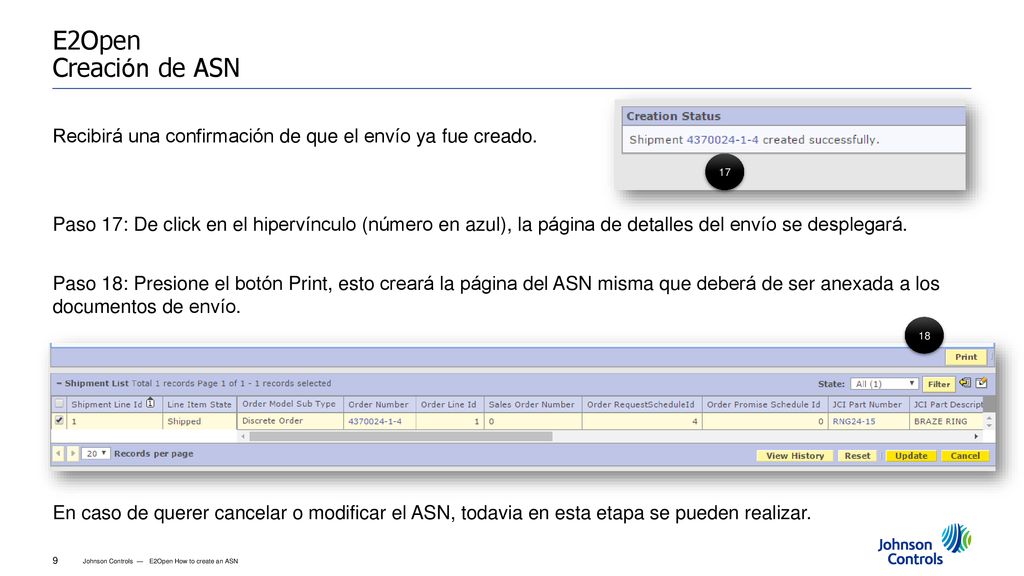Image resolution: width=1024 pixels, height=576 pixels.
Task: Click the edit columns icon beside Filter
Action: pyautogui.click(x=982, y=383)
